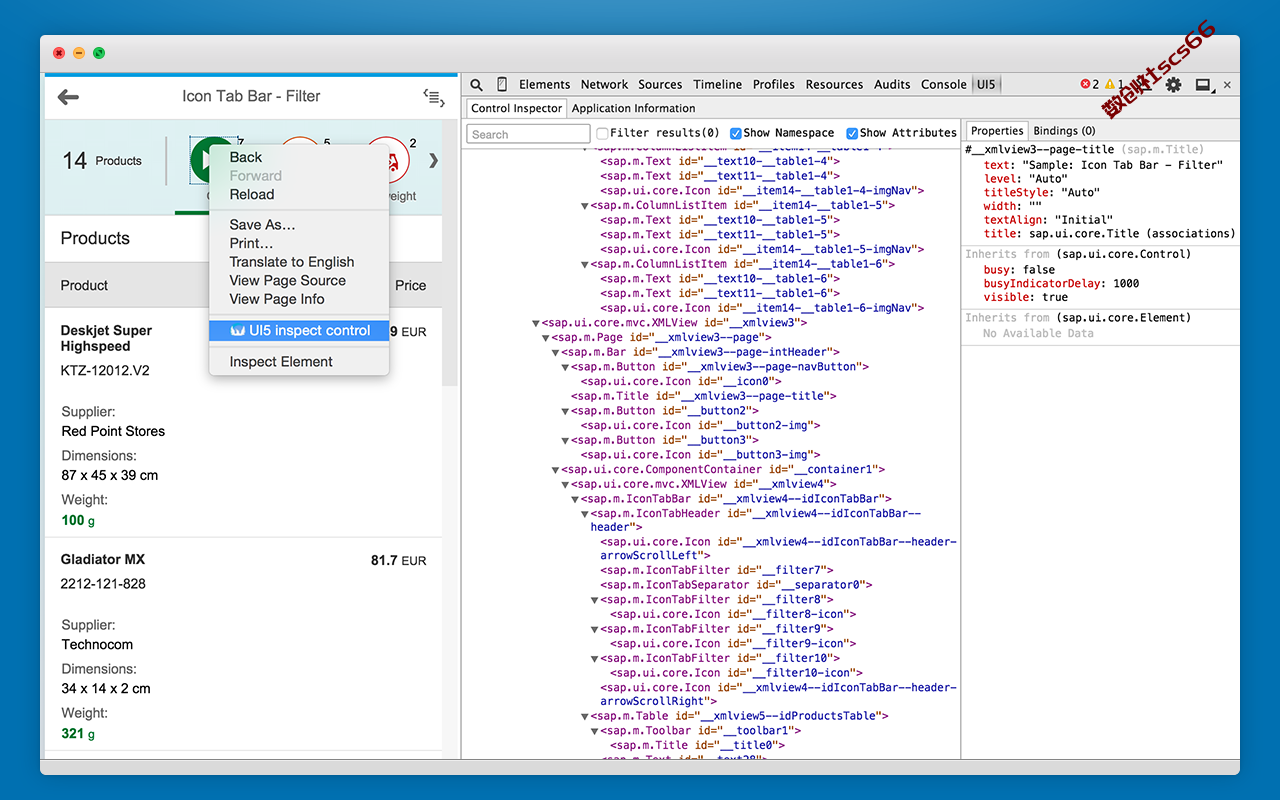
Task: Select sap.m.Title __xmlview3--page-title row
Action: 702,396
